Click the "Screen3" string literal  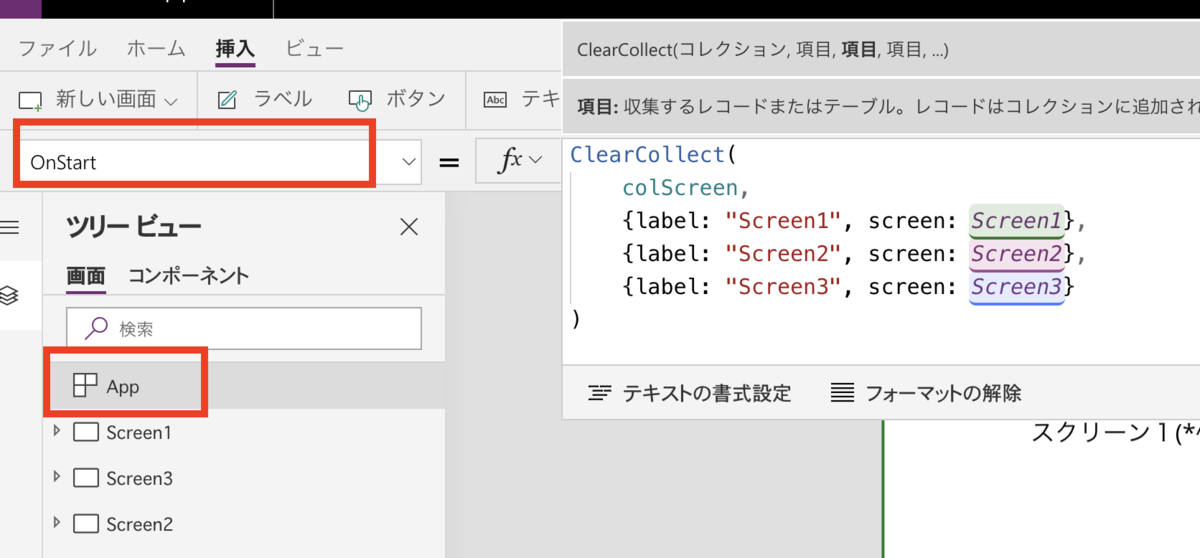[x=783, y=287]
